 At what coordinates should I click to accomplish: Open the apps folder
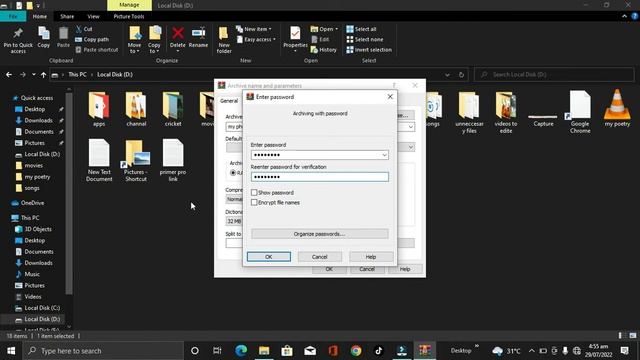click(99, 109)
